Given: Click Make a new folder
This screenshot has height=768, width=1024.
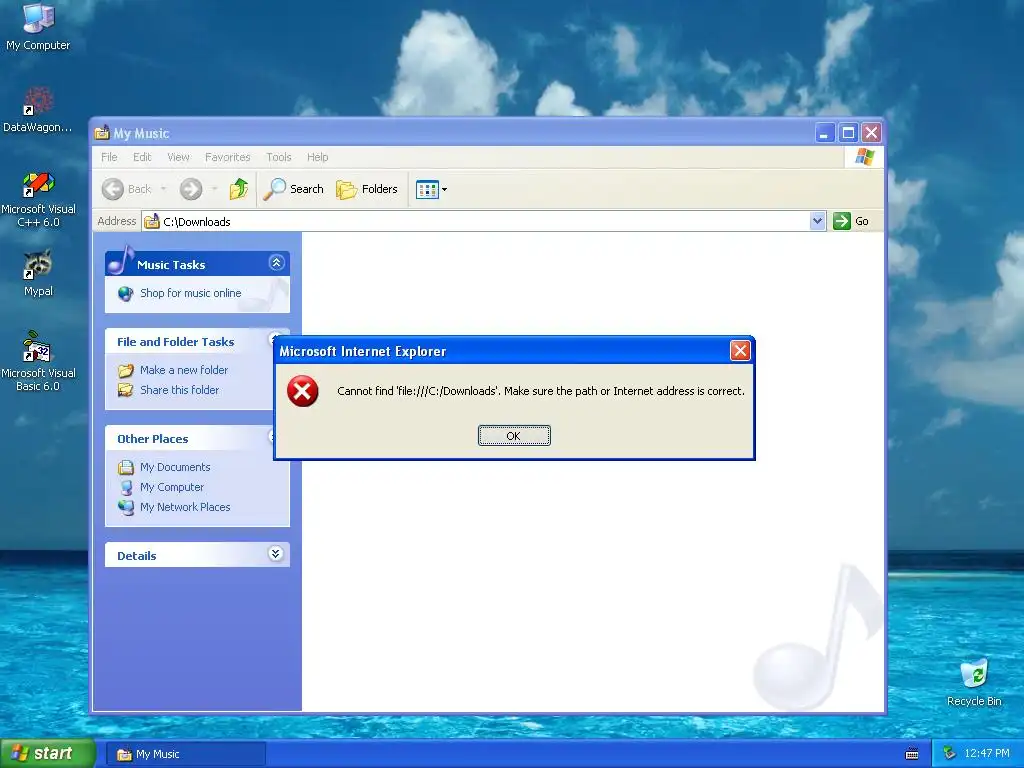Looking at the screenshot, I should pos(184,370).
